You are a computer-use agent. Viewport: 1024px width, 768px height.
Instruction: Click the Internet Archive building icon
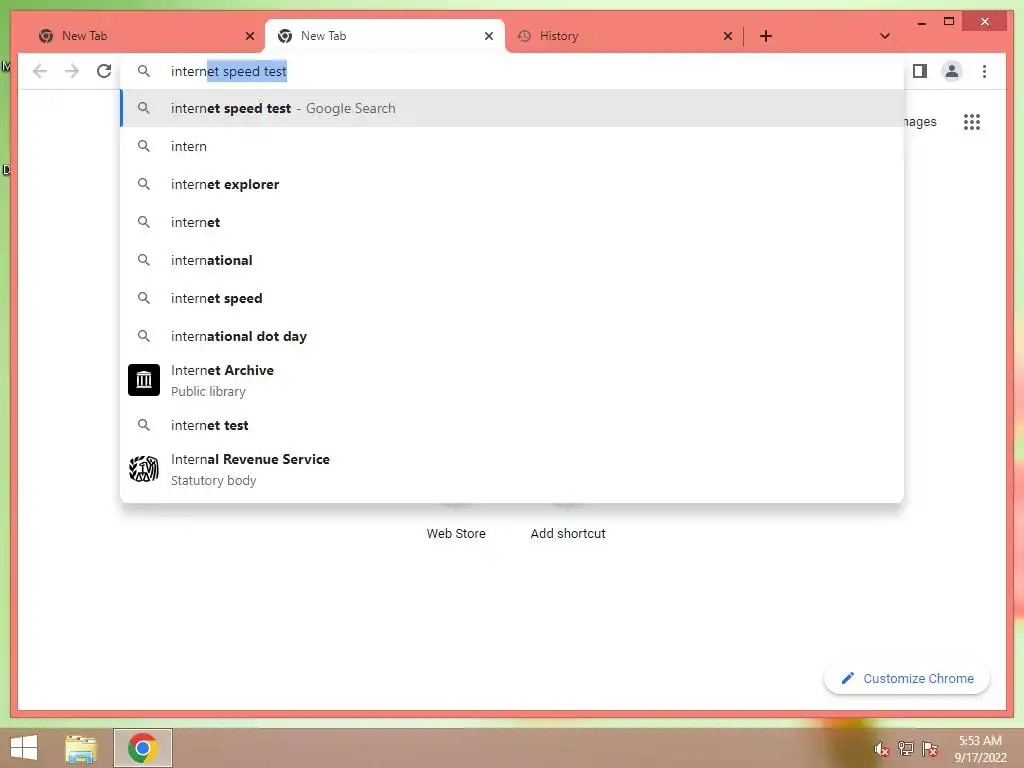pos(144,380)
